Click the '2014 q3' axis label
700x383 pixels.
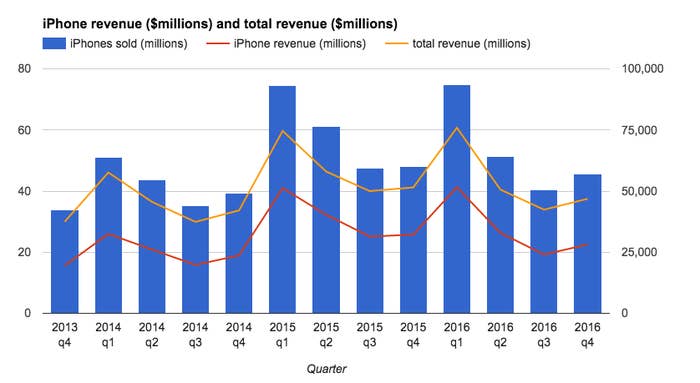click(x=195, y=335)
